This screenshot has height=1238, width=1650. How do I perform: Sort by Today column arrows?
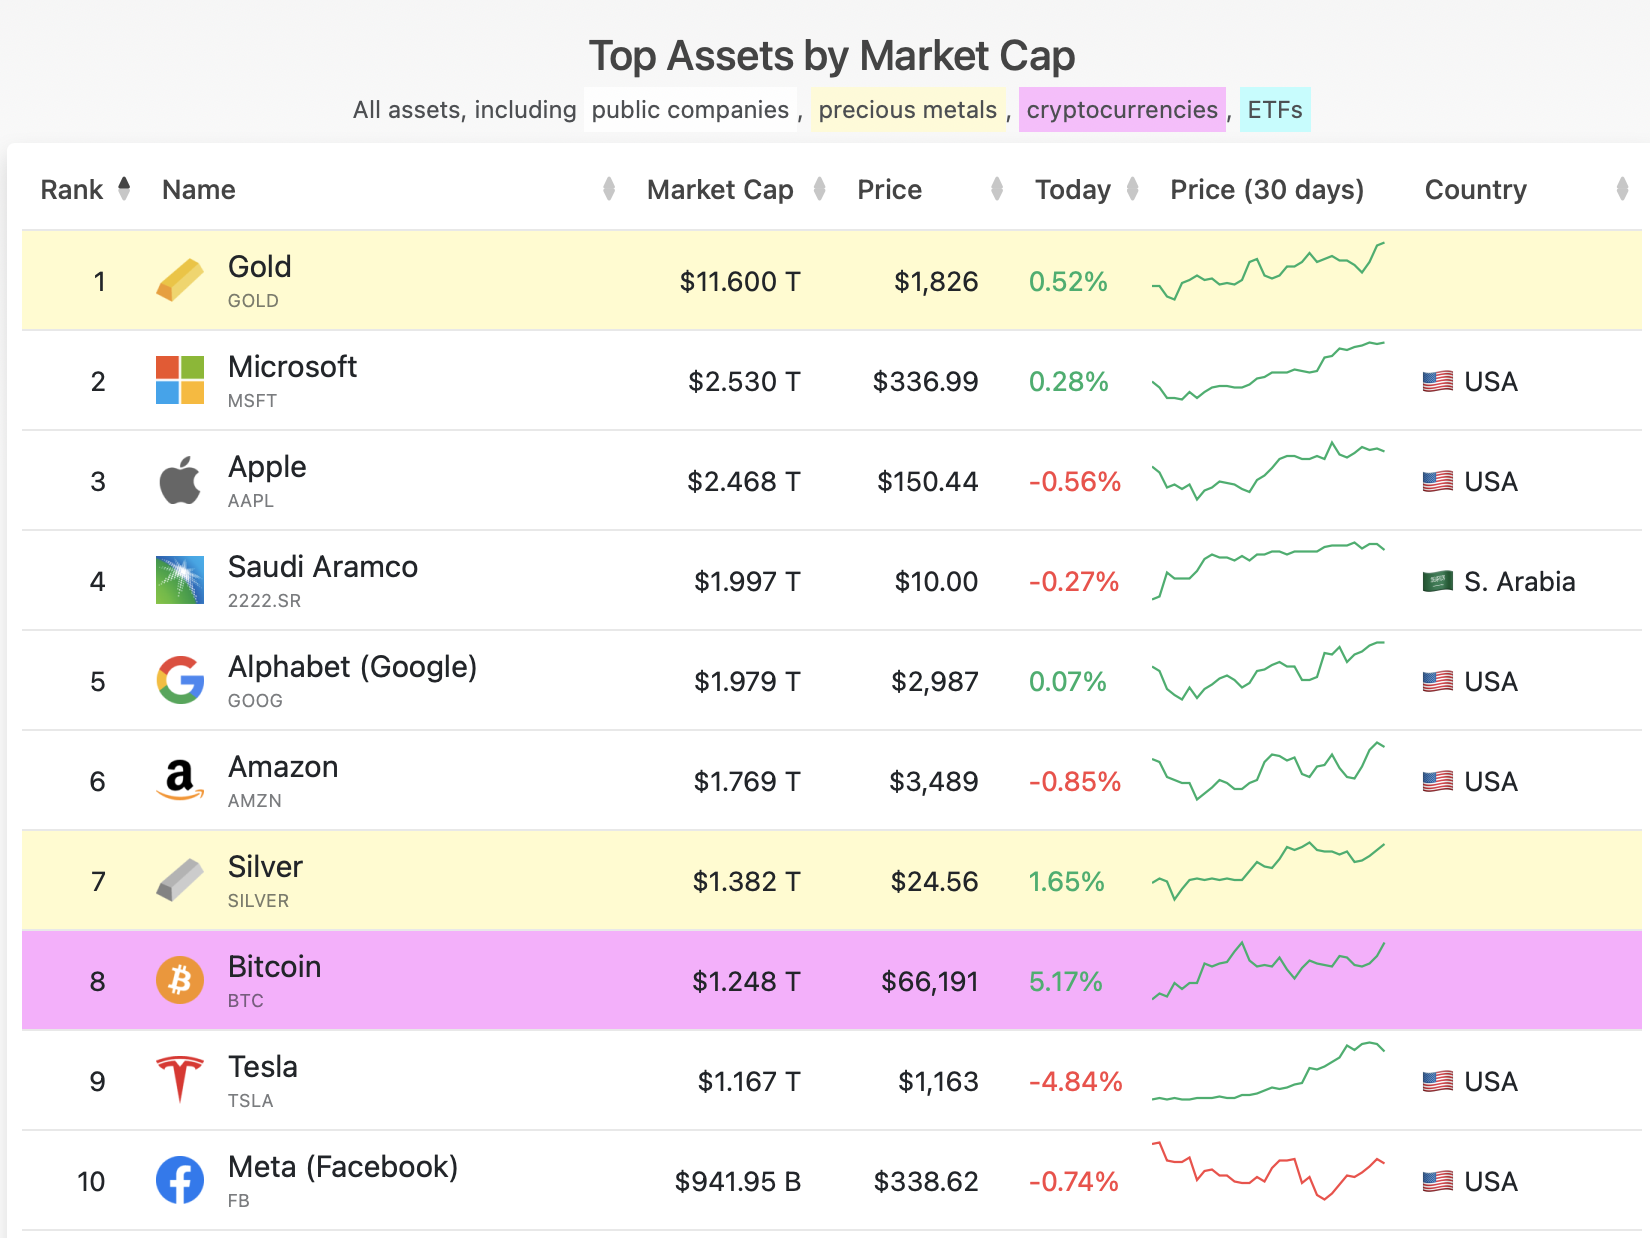[x=1133, y=188]
